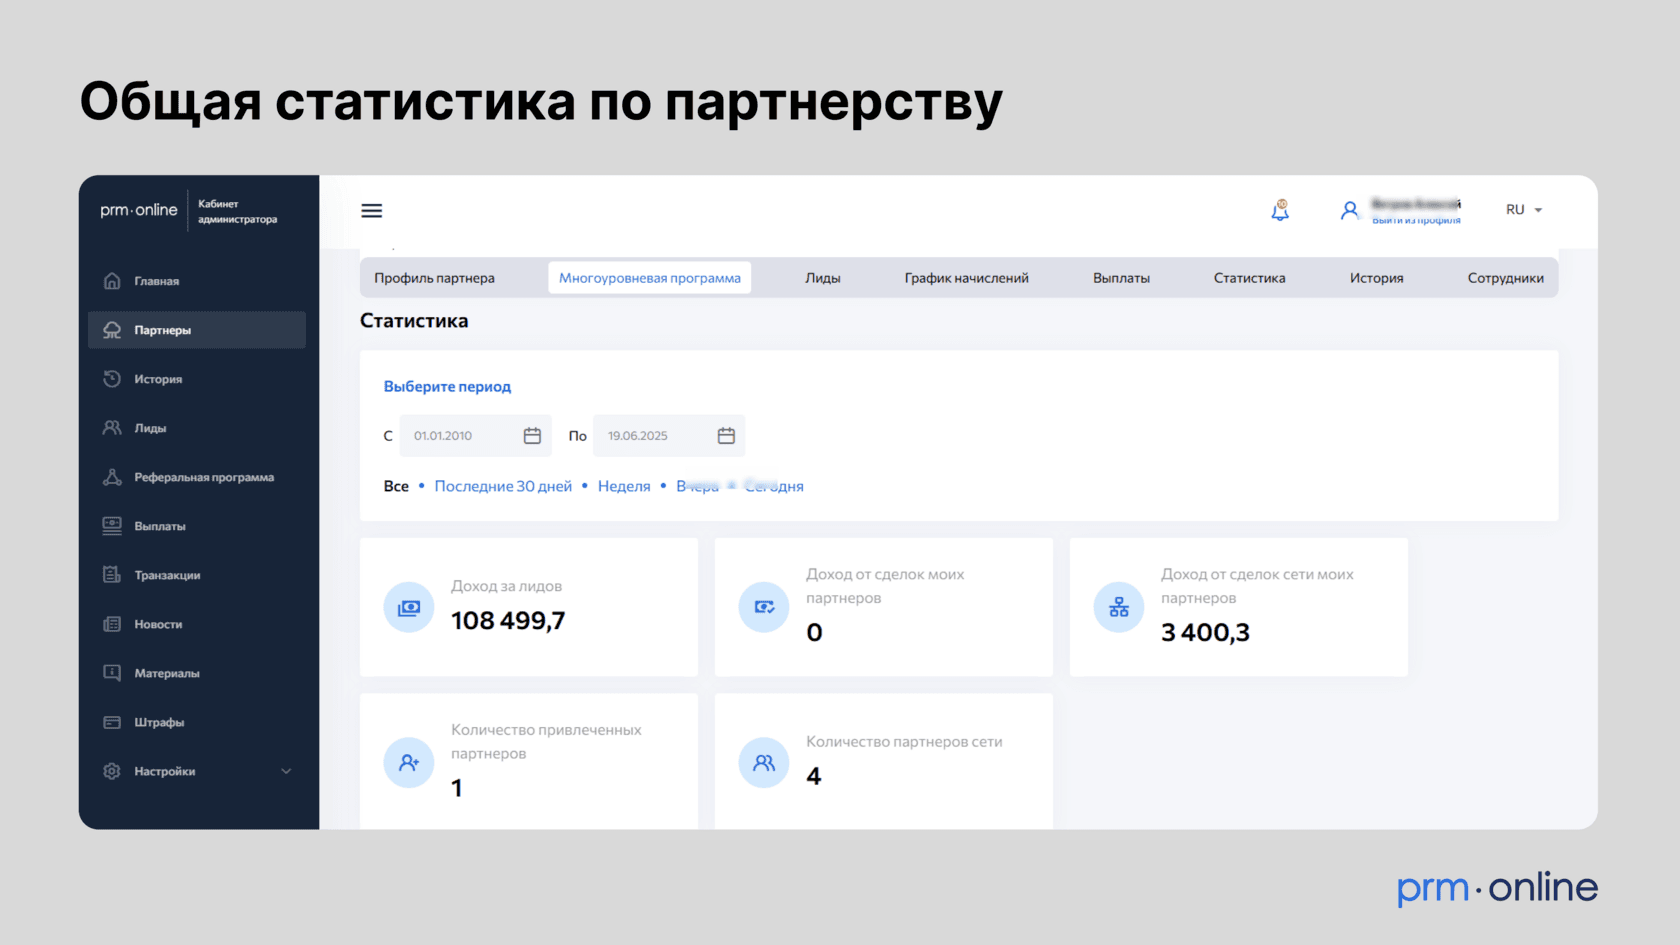Click the home icon beside Главная
Viewport: 1680px width, 945px height.
pyautogui.click(x=112, y=281)
